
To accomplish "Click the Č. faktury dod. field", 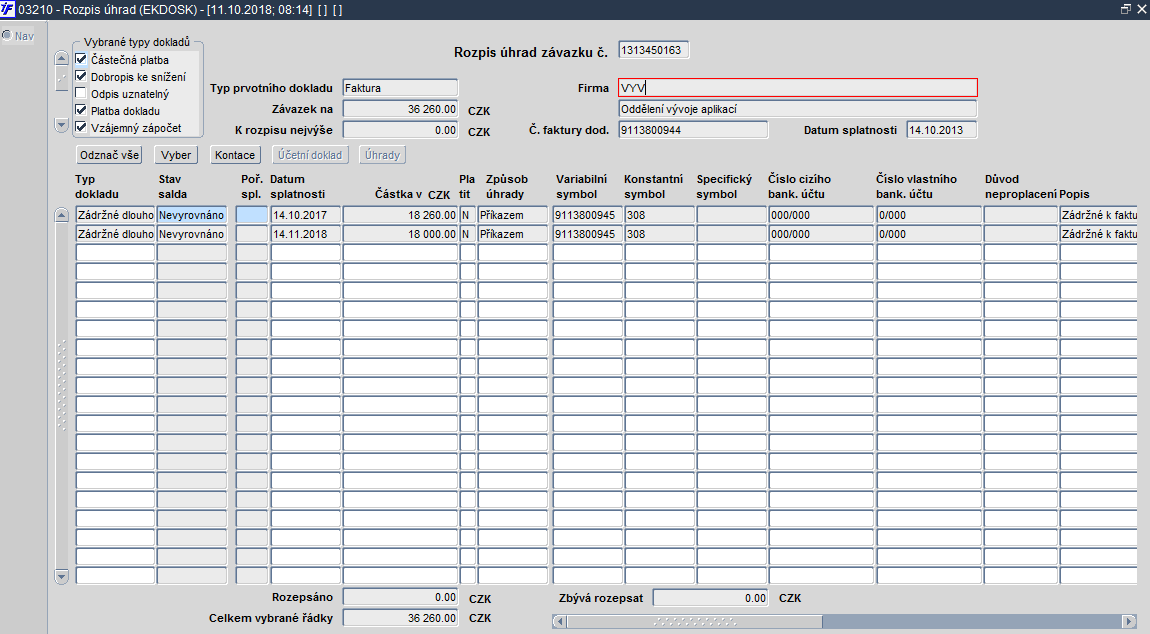I will coord(692,130).
